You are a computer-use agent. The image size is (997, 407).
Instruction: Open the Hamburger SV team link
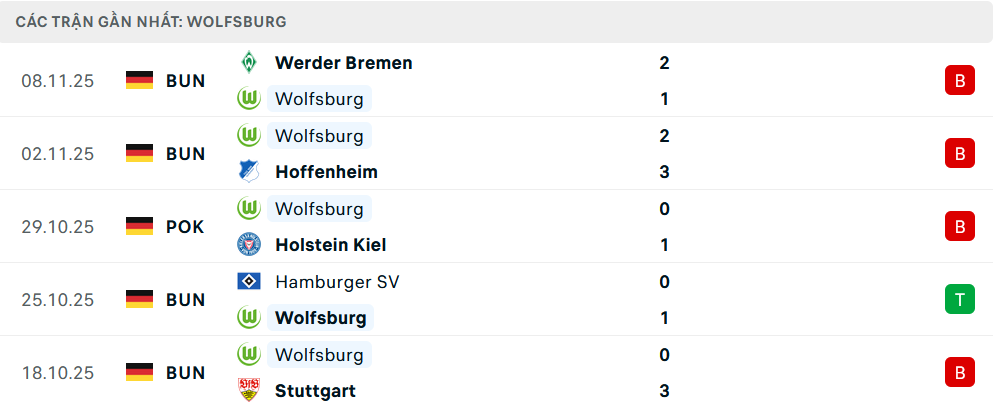pos(336,282)
